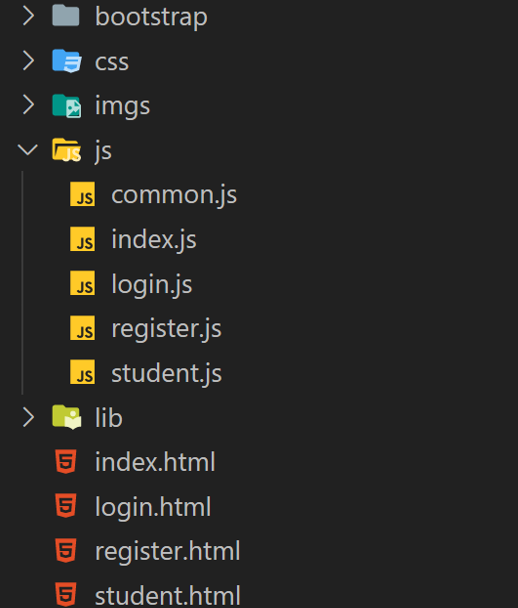Viewport: 518px width, 608px height.
Task: Click the HTML5 icon beside register.html
Action: (66, 550)
